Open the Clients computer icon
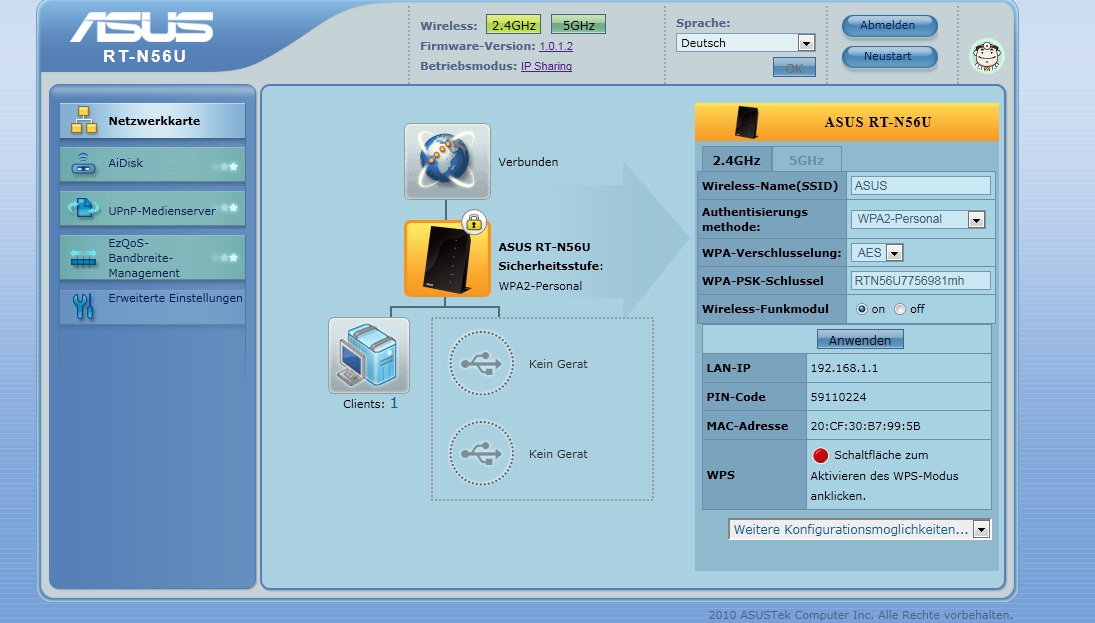The image size is (1095, 623). tap(369, 356)
